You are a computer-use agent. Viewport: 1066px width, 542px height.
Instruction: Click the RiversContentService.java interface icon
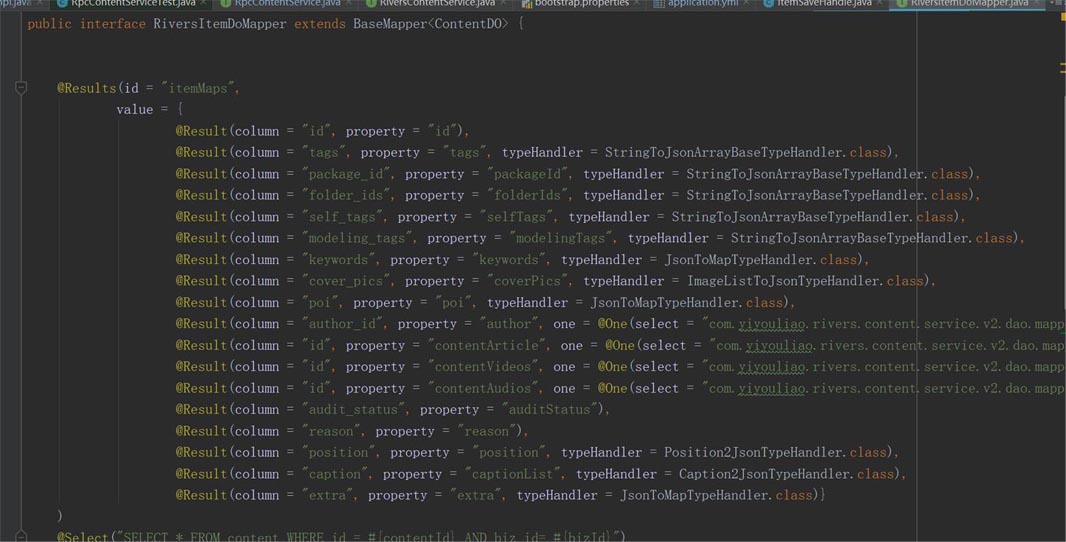click(371, 4)
